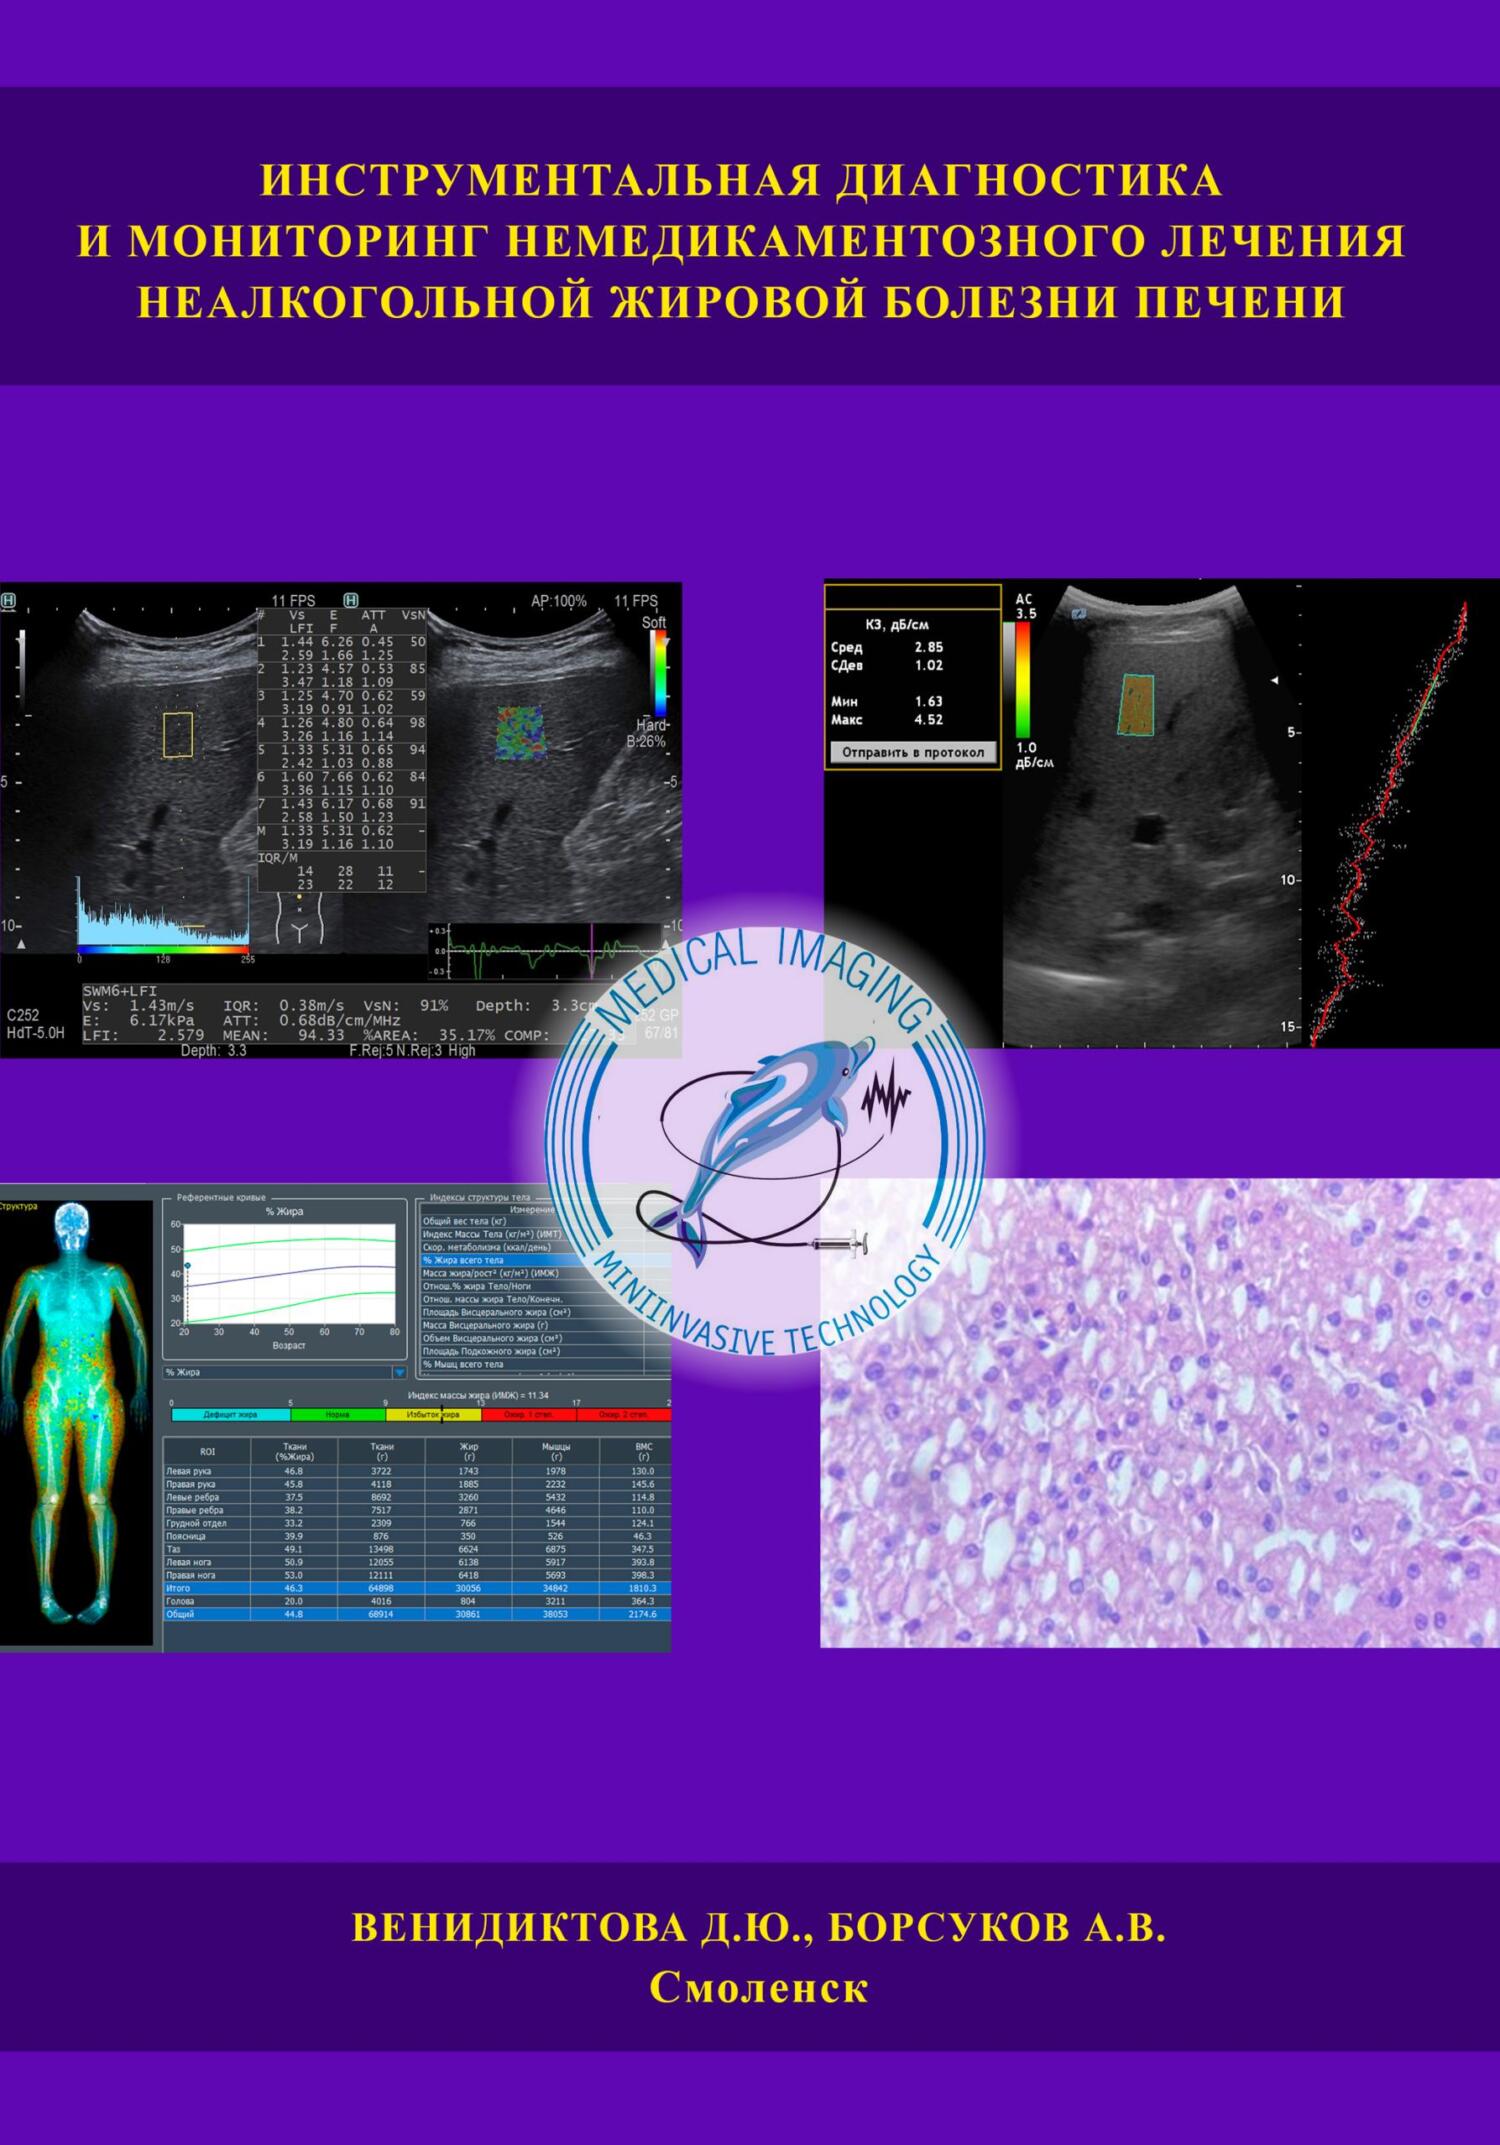
Task: Select the yellow ROI box on liver ultrasound
Action: 177,735
